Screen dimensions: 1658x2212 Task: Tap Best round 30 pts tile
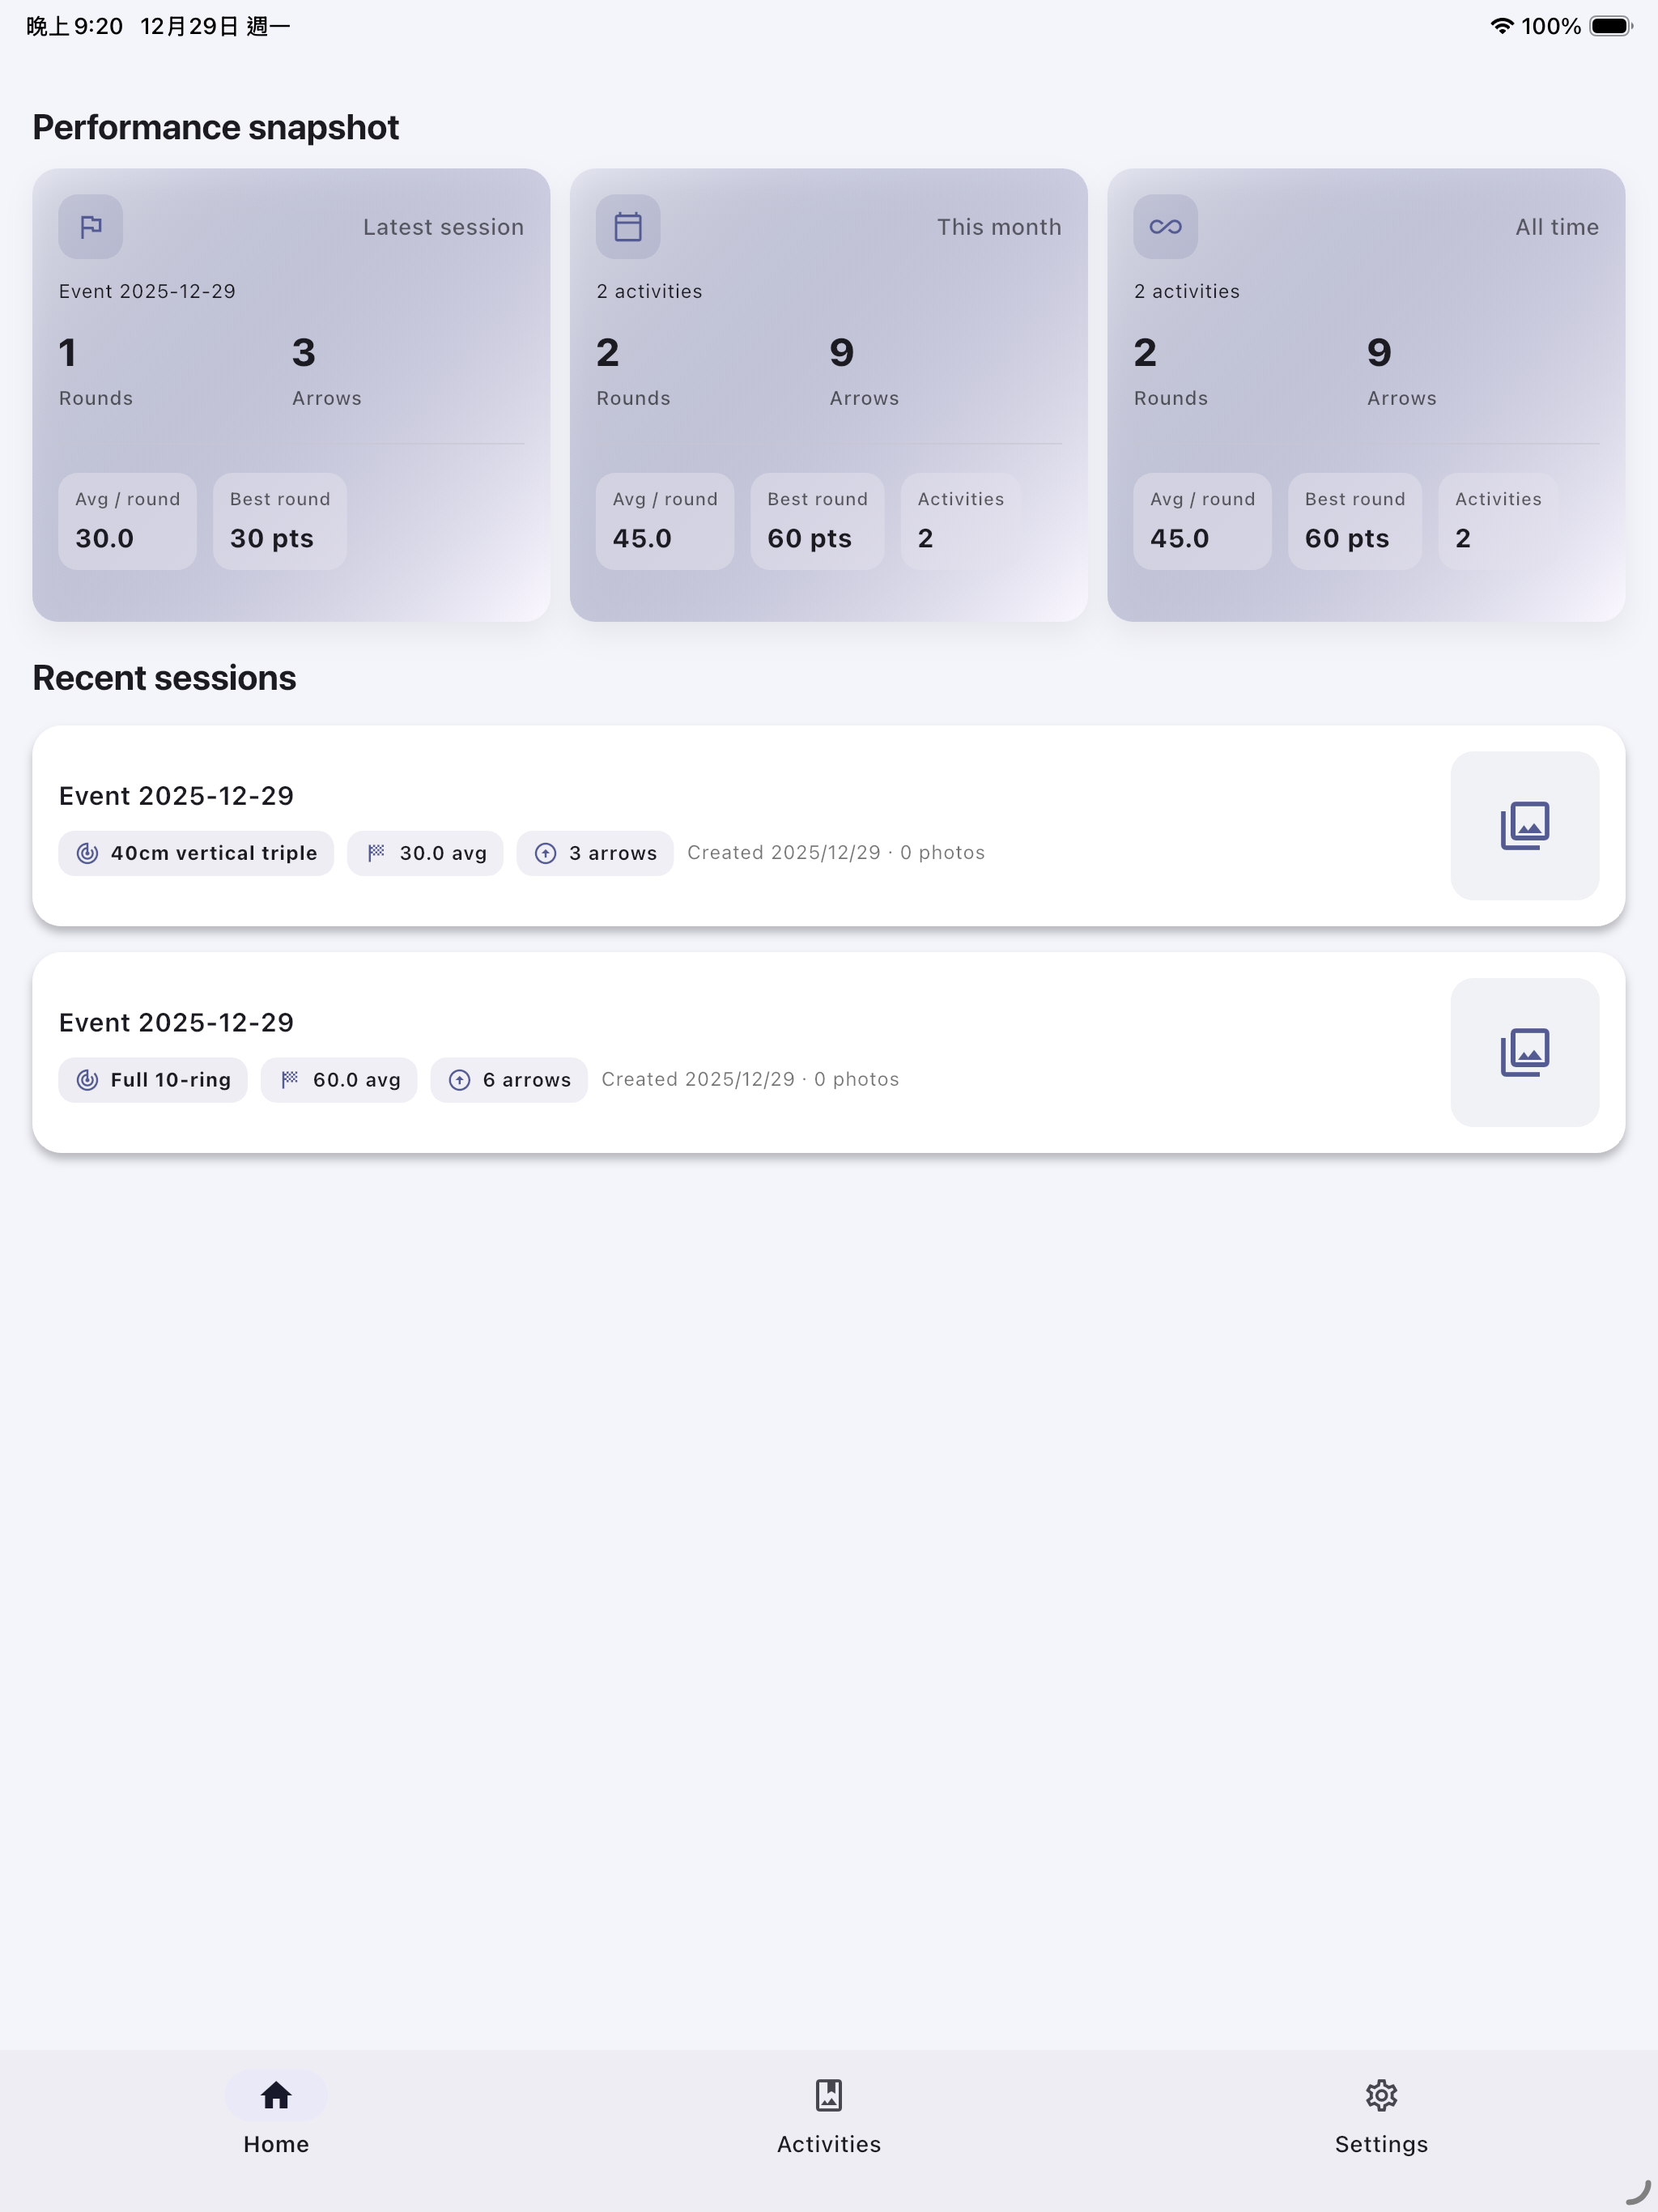point(280,521)
